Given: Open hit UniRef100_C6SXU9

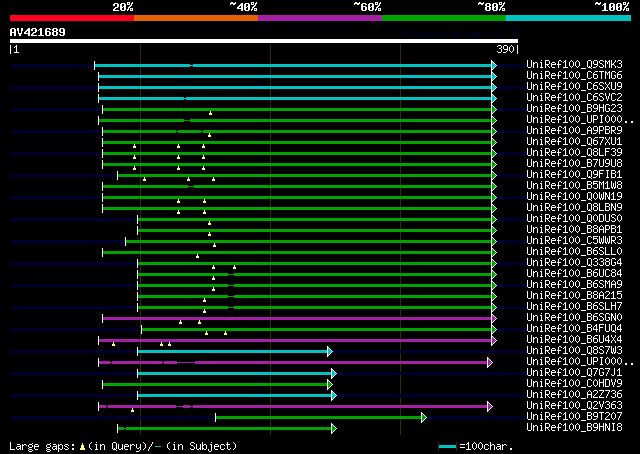Looking at the screenshot, I should [574, 86].
